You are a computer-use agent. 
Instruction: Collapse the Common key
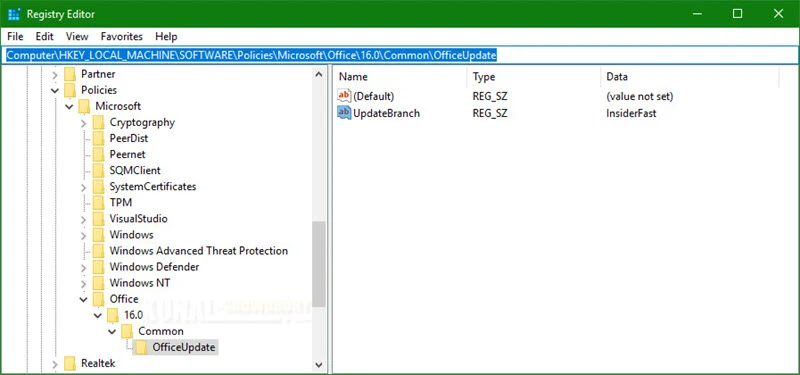[x=112, y=332]
